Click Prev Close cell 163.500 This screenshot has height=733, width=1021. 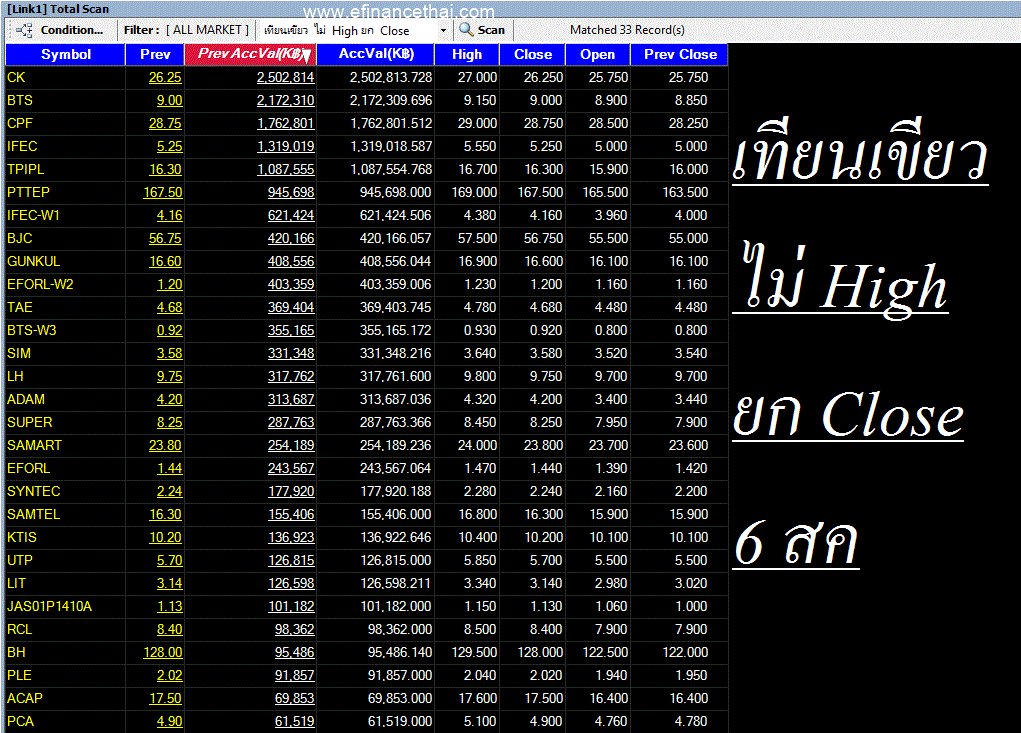click(x=685, y=193)
